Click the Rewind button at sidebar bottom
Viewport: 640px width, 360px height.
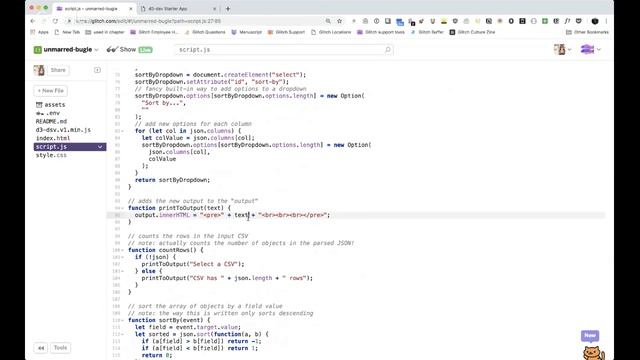41,348
